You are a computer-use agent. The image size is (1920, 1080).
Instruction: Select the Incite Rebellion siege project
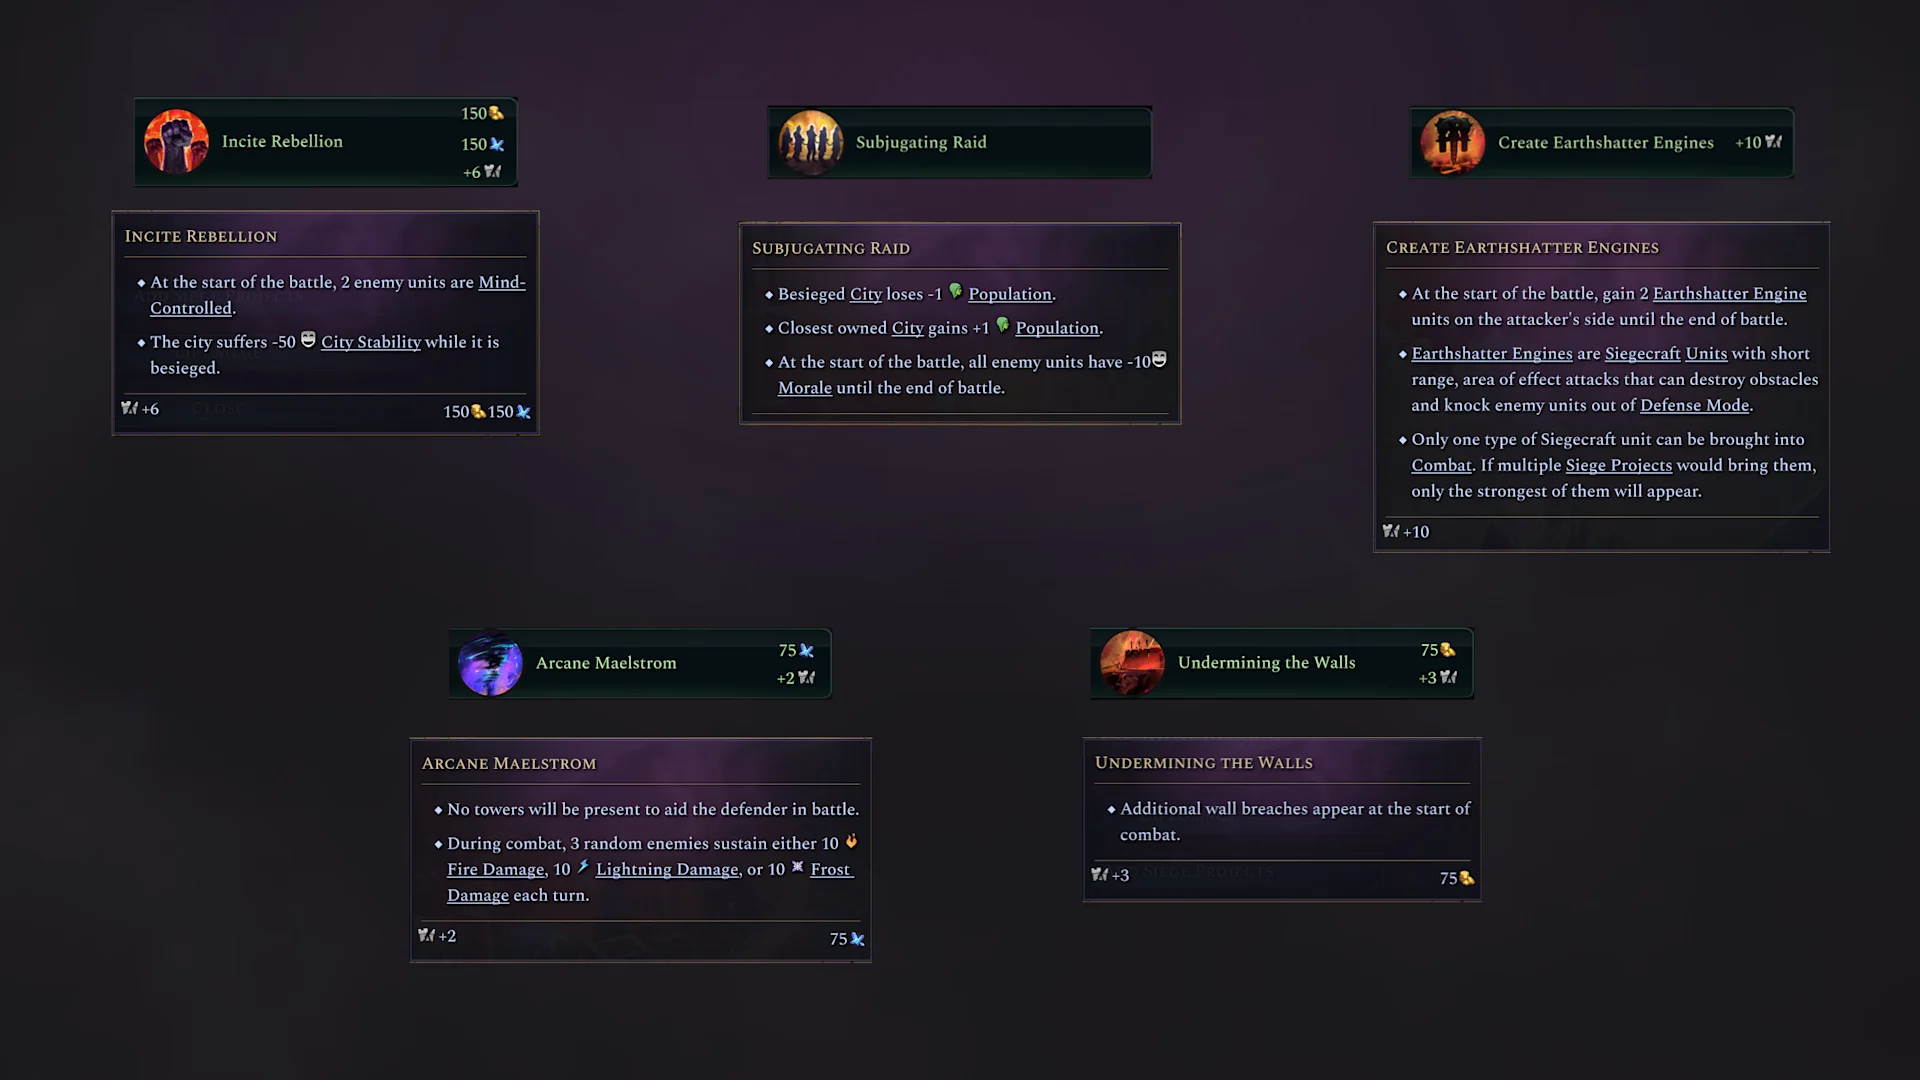click(x=326, y=142)
